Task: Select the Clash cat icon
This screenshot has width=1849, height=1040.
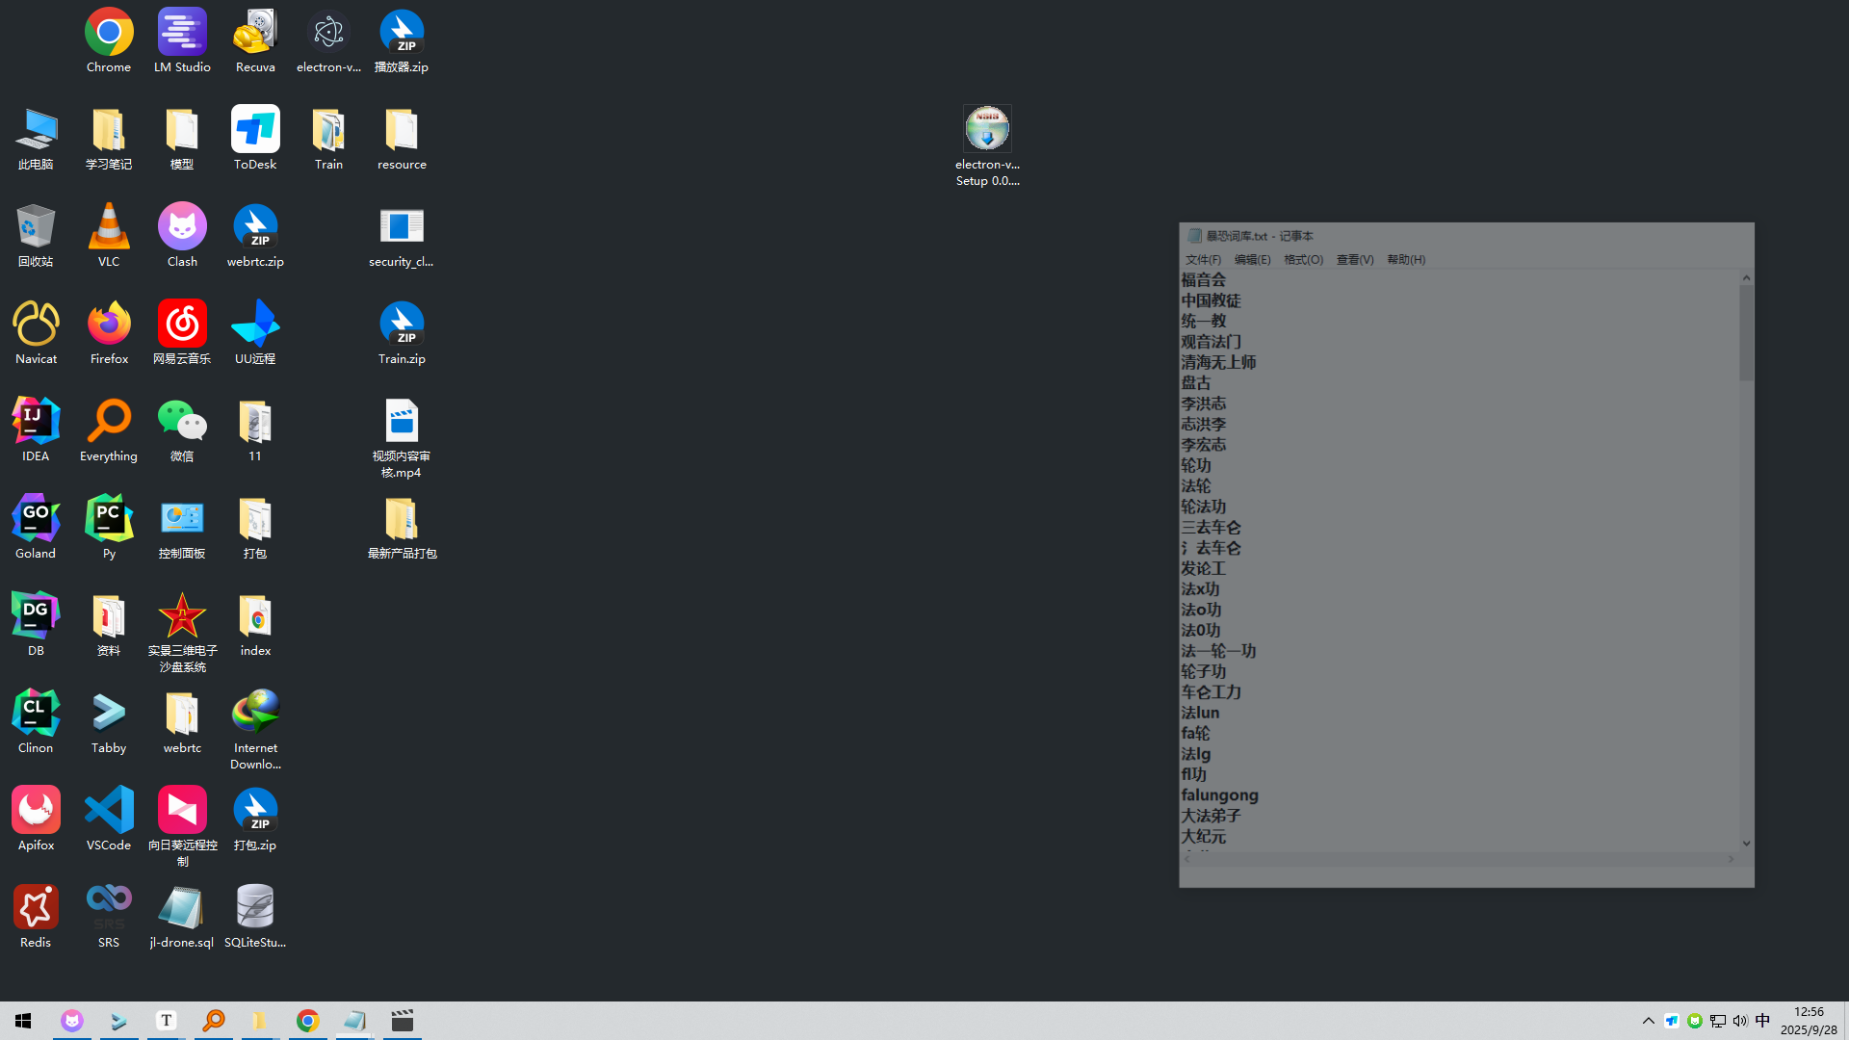Action: point(182,228)
